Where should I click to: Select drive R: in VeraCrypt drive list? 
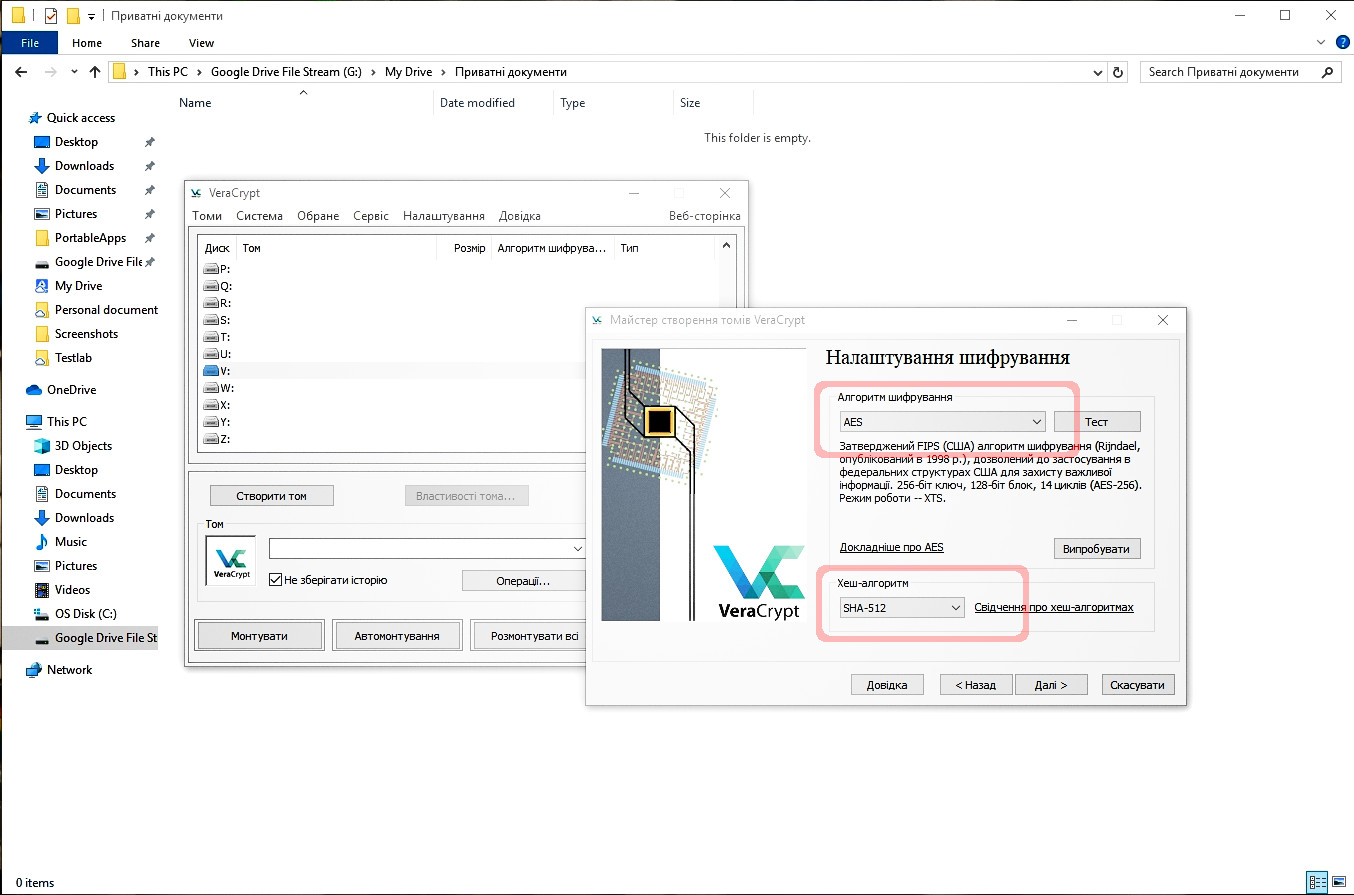click(217, 303)
